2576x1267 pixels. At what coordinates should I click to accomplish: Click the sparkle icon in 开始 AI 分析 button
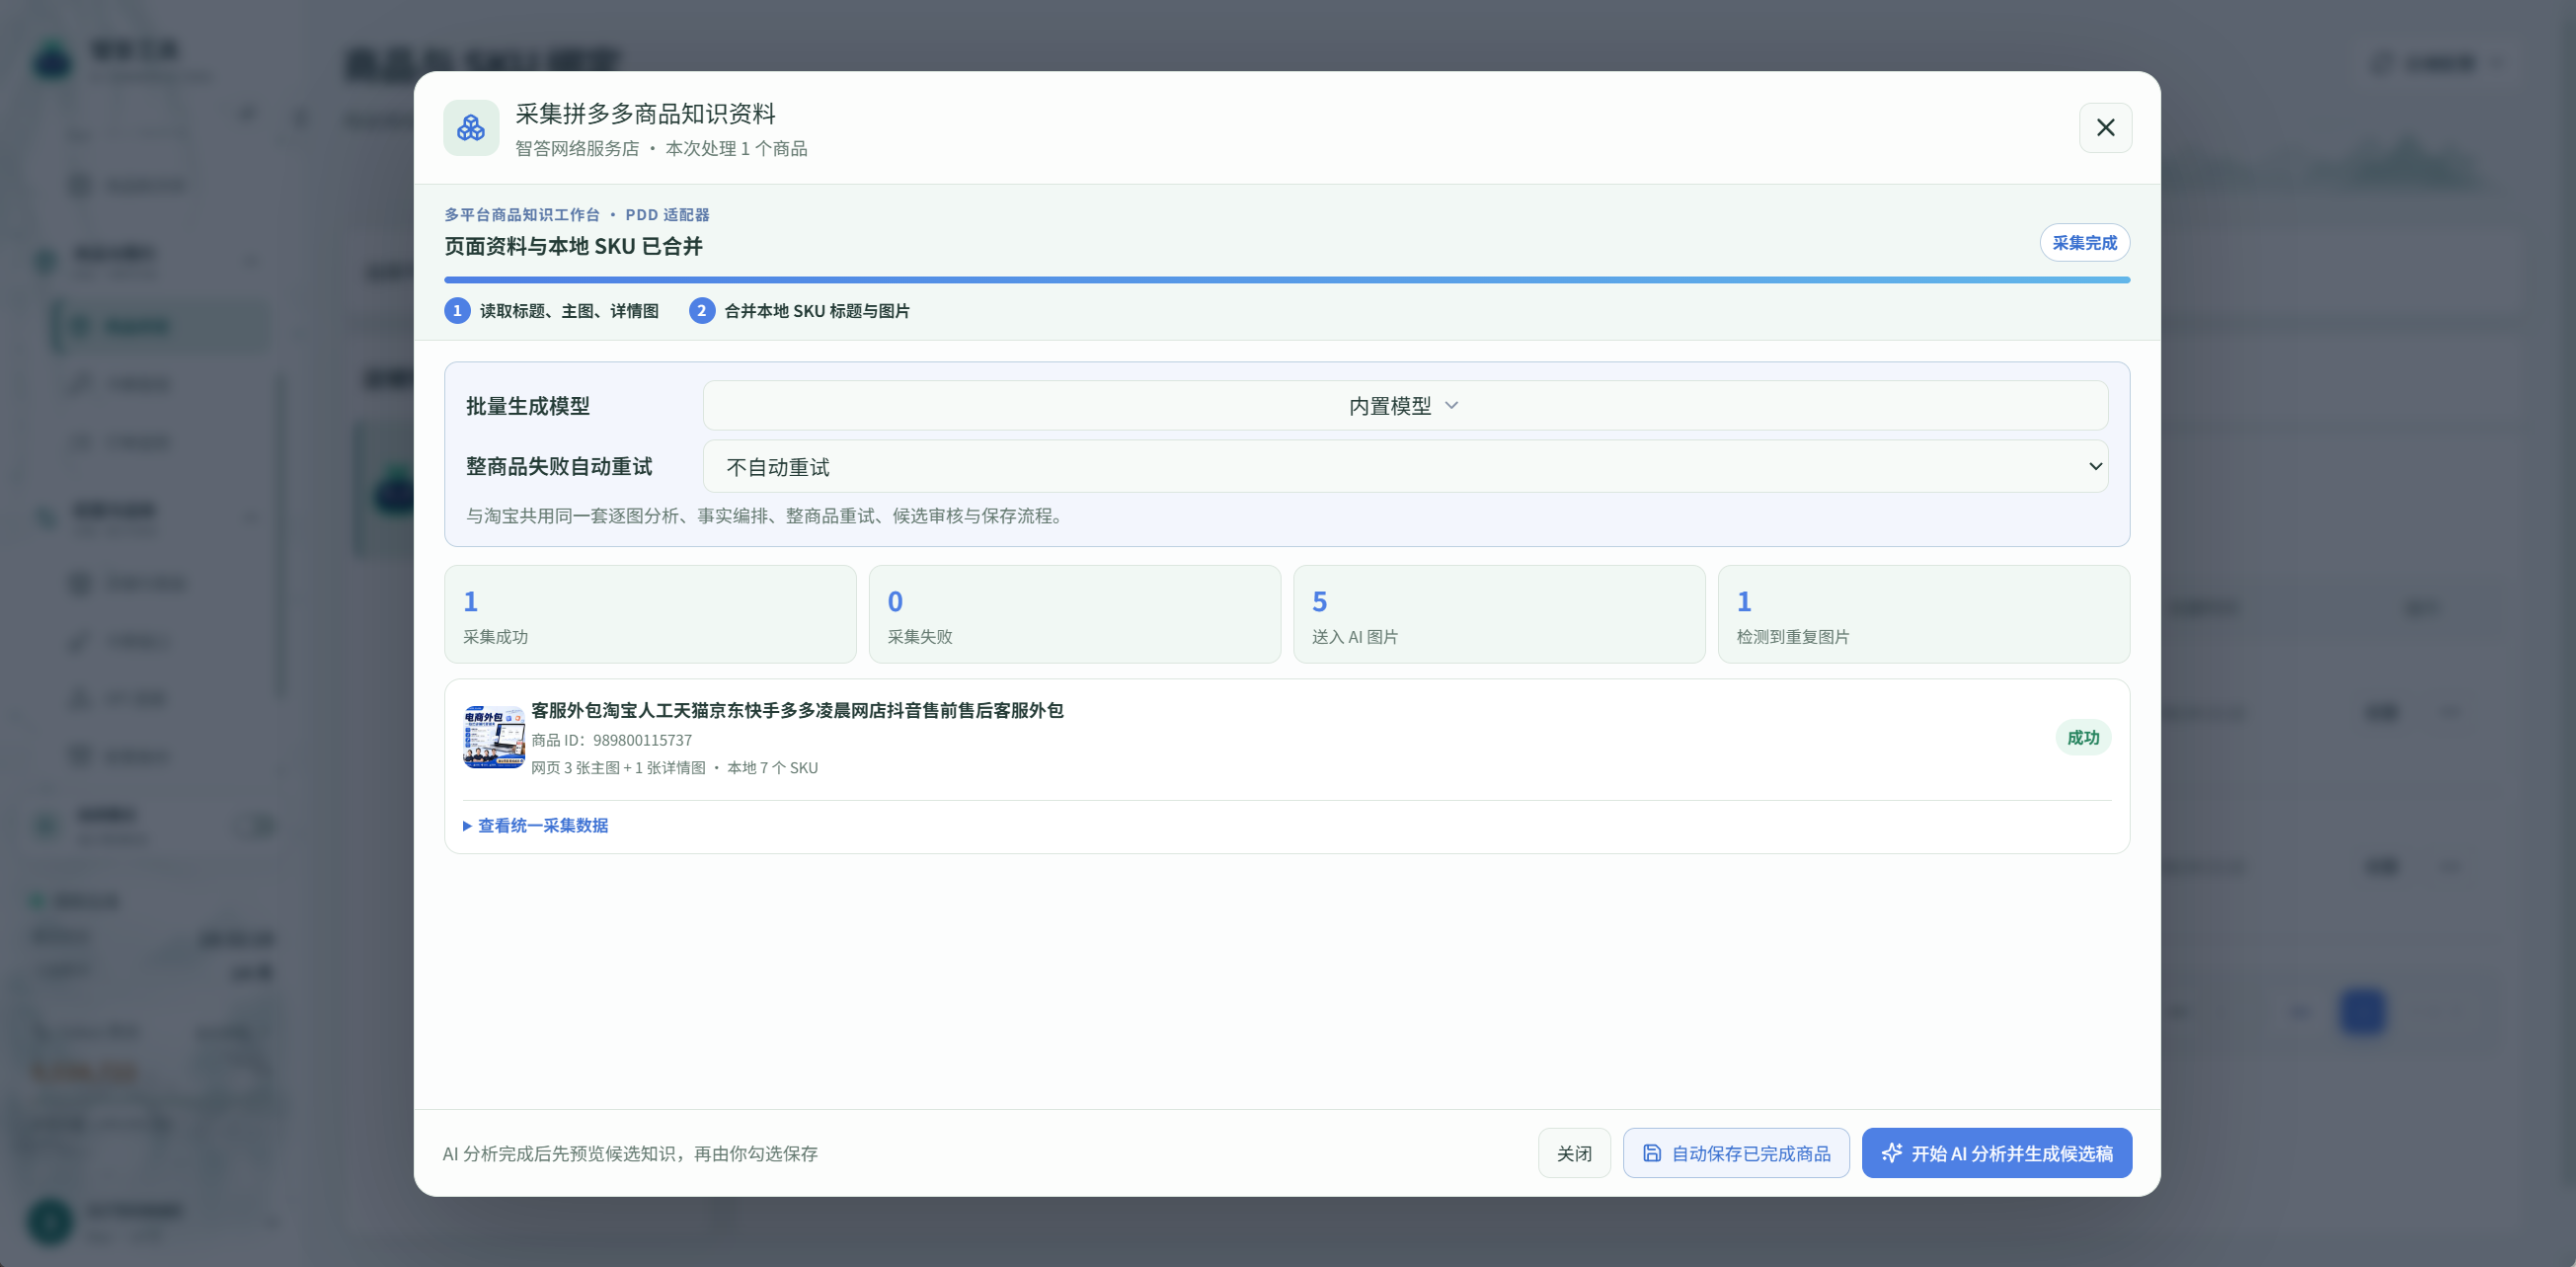(x=1891, y=1153)
